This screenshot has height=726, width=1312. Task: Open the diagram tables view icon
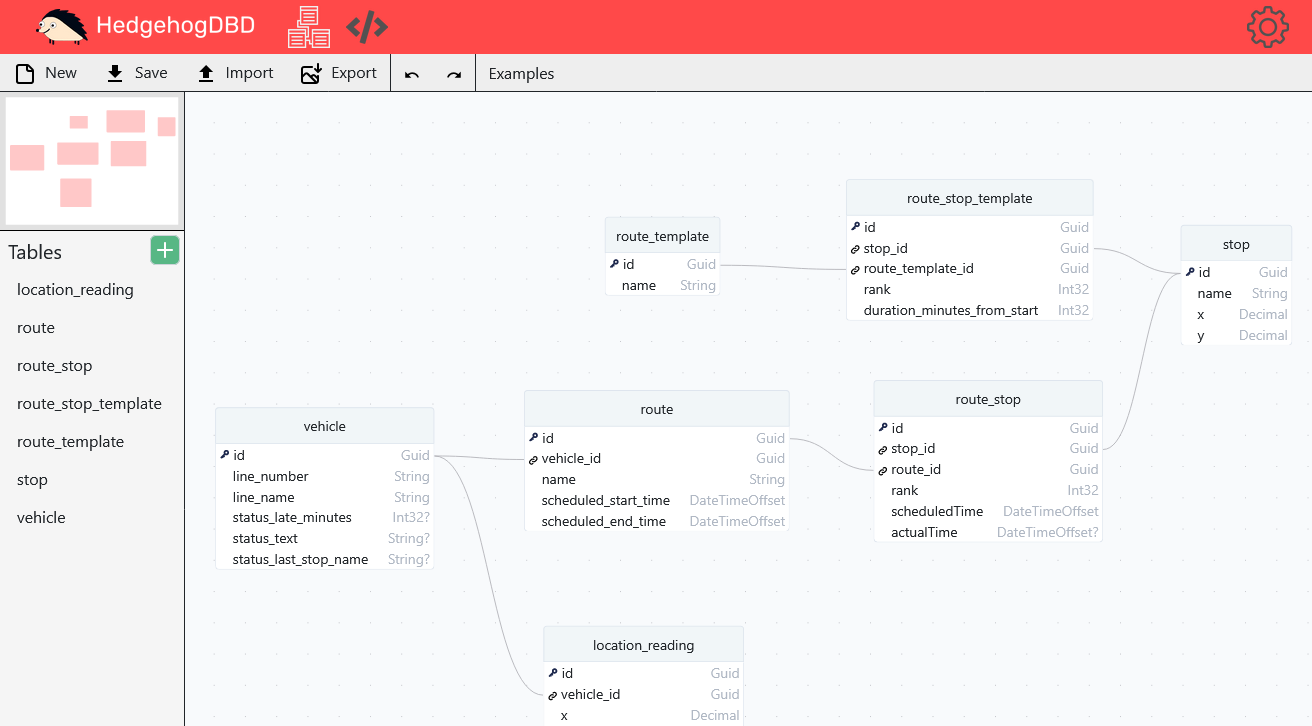click(309, 27)
